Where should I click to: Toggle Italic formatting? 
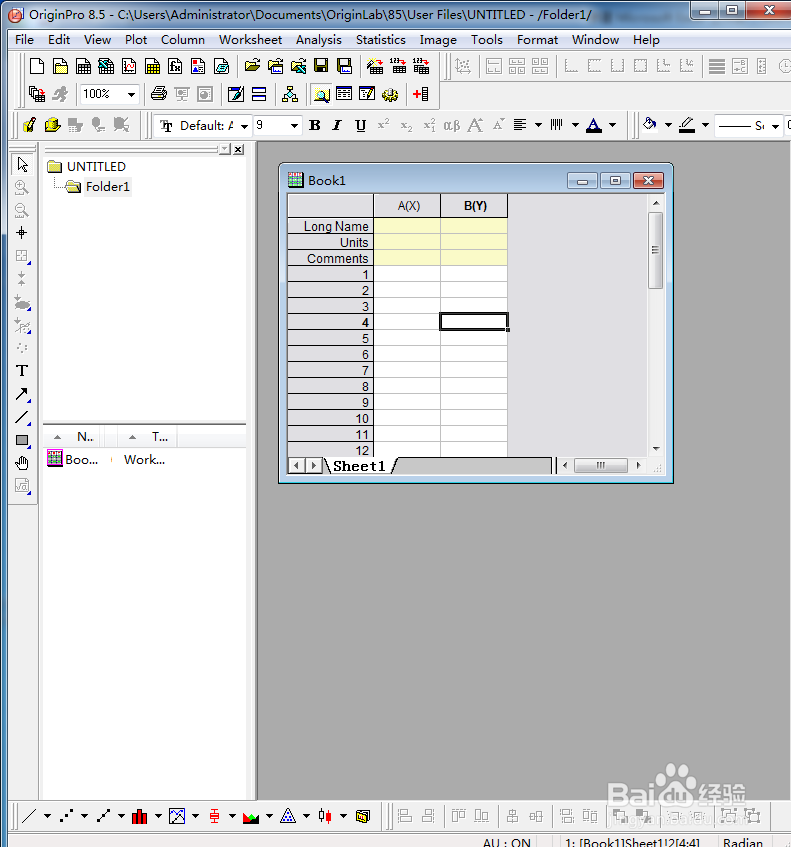337,125
